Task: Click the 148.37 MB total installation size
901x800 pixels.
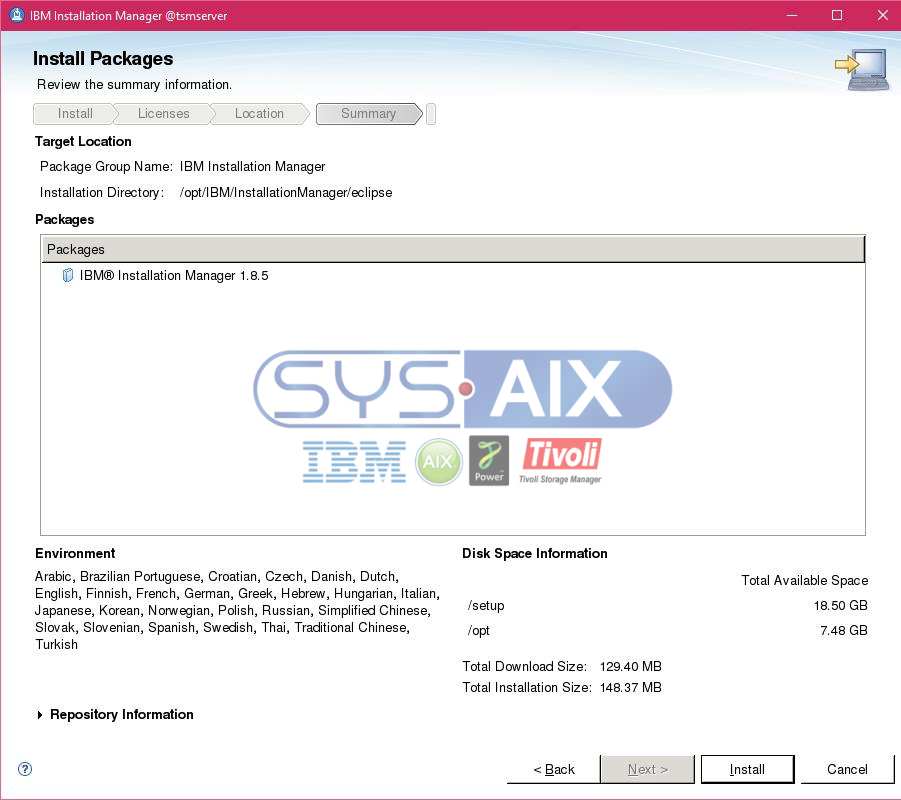Action: click(x=630, y=687)
